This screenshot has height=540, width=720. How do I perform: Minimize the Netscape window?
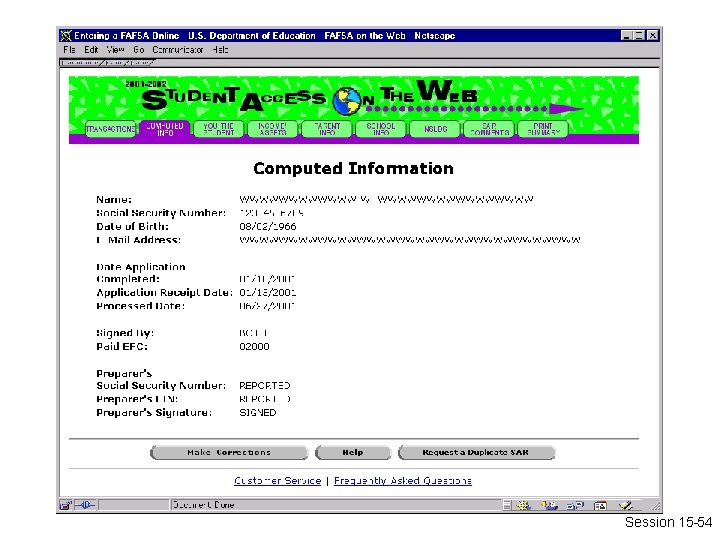[626, 35]
